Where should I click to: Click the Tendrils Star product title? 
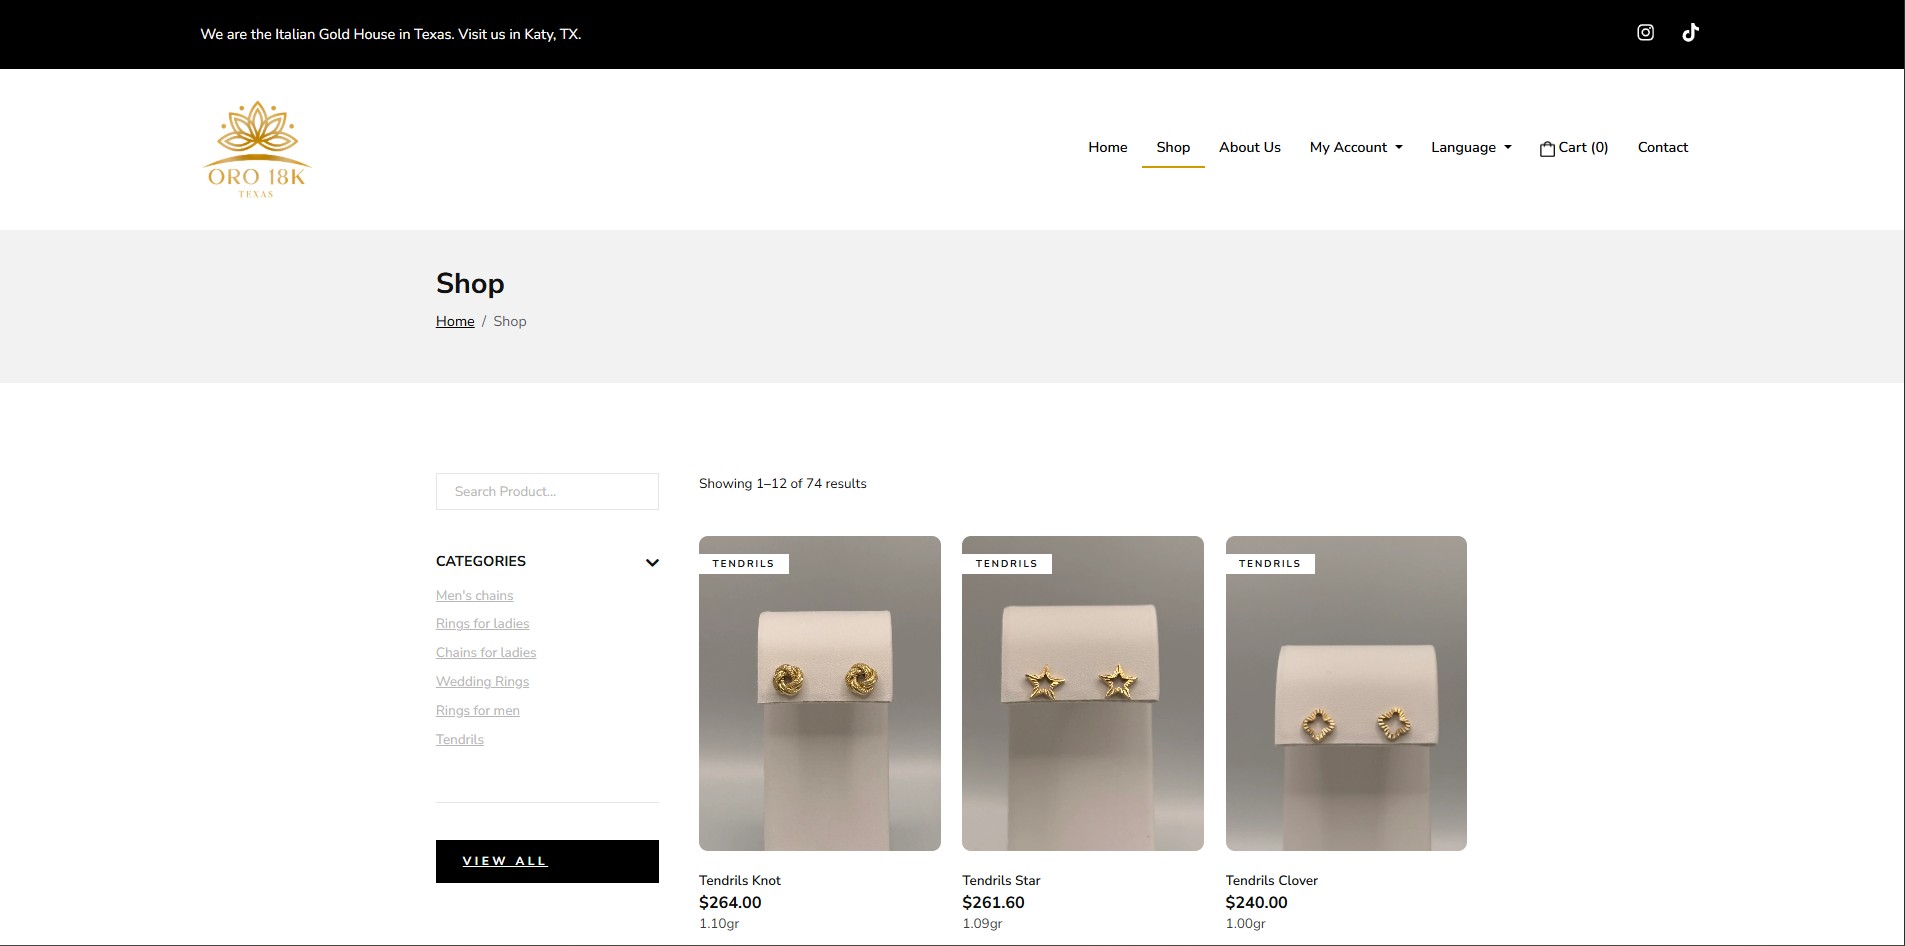[1001, 880]
